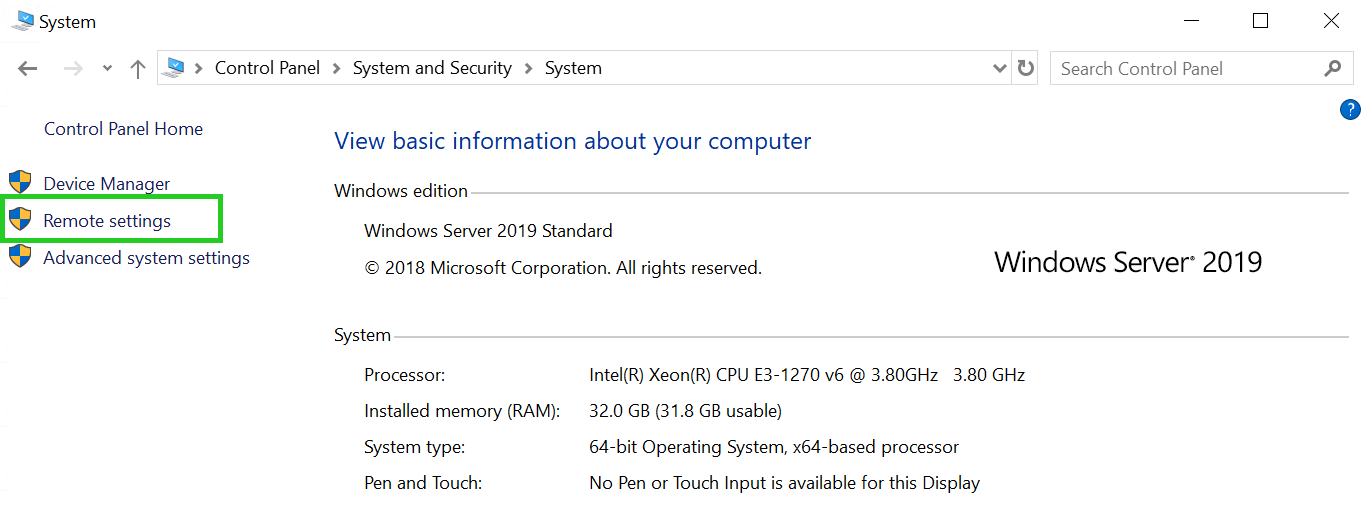This screenshot has height=516, width=1364.
Task: Click shield icon next to Advanced system settings
Action: click(x=20, y=257)
